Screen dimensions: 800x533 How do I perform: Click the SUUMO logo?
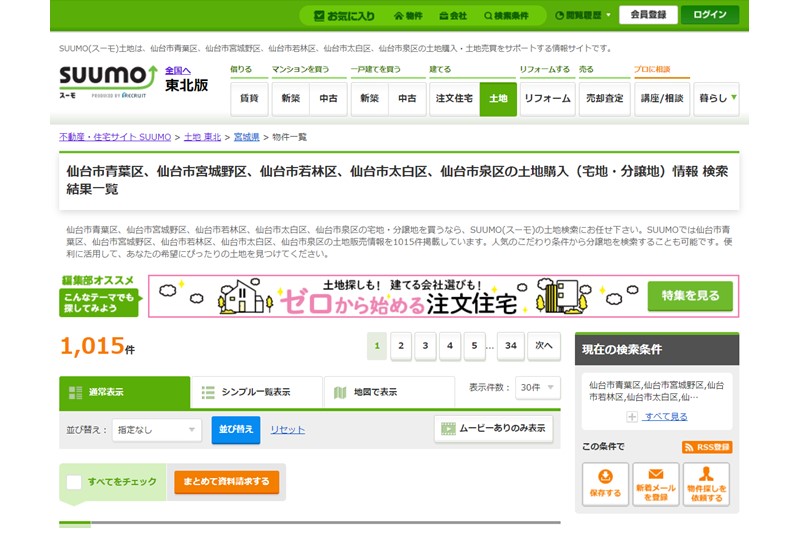point(107,79)
